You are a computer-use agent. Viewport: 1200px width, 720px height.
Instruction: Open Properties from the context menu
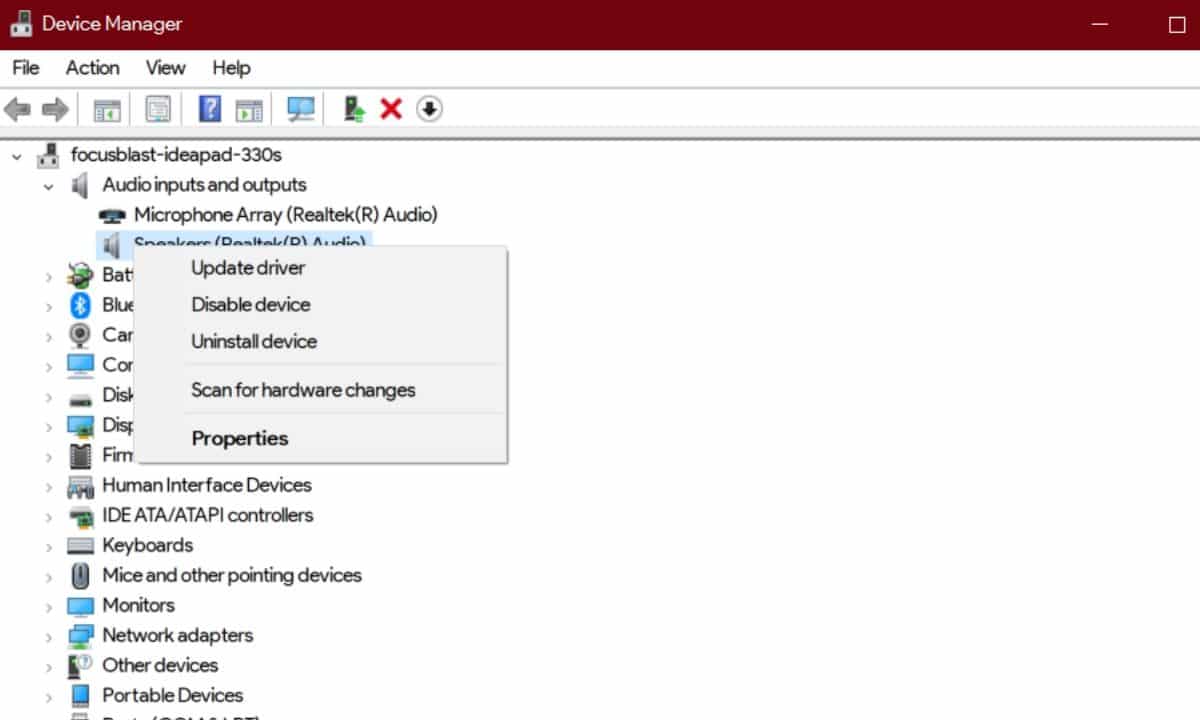[x=240, y=439]
